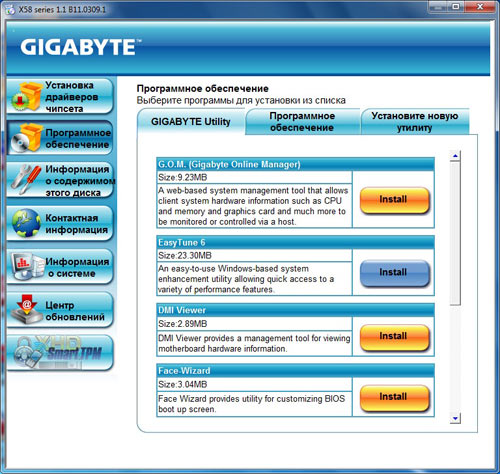
Task: Install EasyTune 6 utility
Action: (394, 273)
